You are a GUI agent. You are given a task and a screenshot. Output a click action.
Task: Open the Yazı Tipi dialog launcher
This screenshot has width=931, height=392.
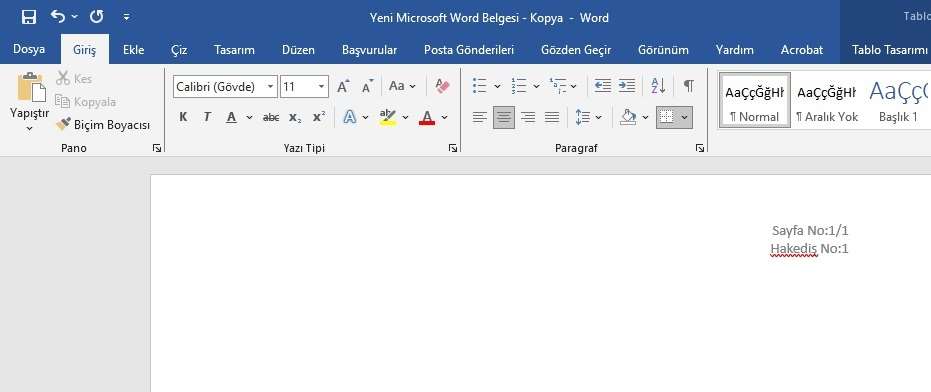coord(453,148)
